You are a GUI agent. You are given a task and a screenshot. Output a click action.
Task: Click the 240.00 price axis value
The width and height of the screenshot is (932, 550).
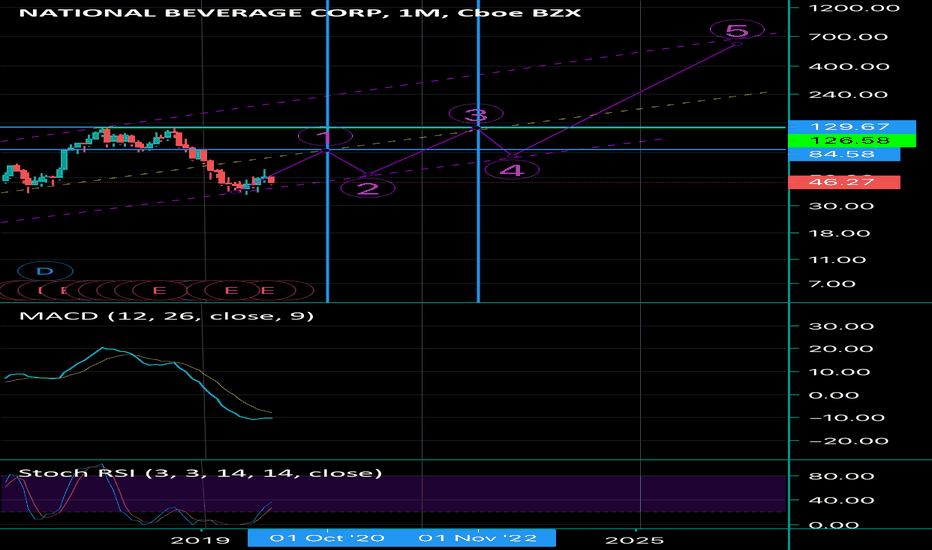pyautogui.click(x=848, y=95)
